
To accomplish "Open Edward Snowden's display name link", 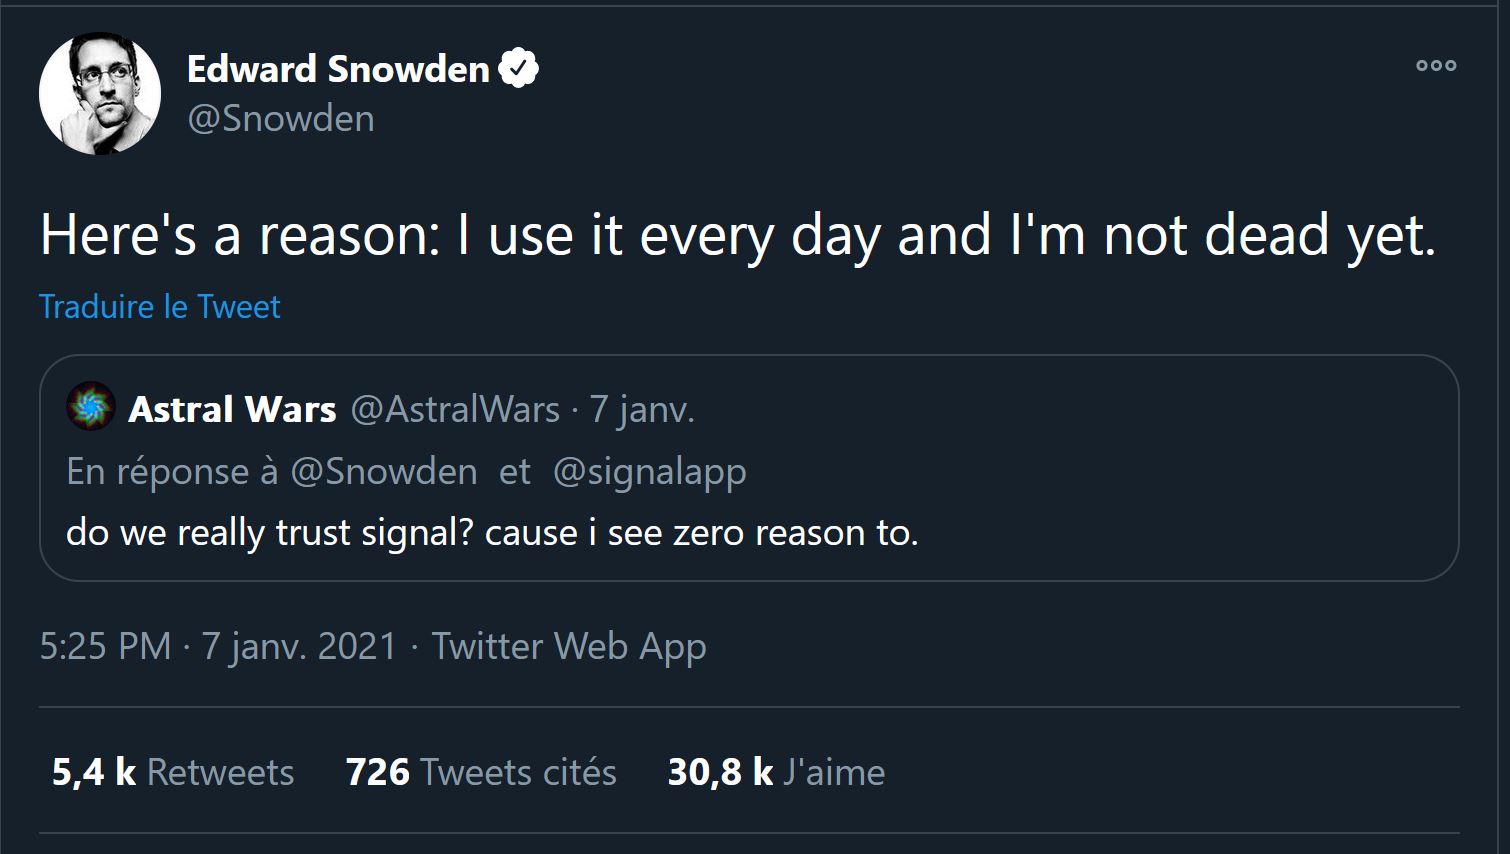I will [338, 69].
